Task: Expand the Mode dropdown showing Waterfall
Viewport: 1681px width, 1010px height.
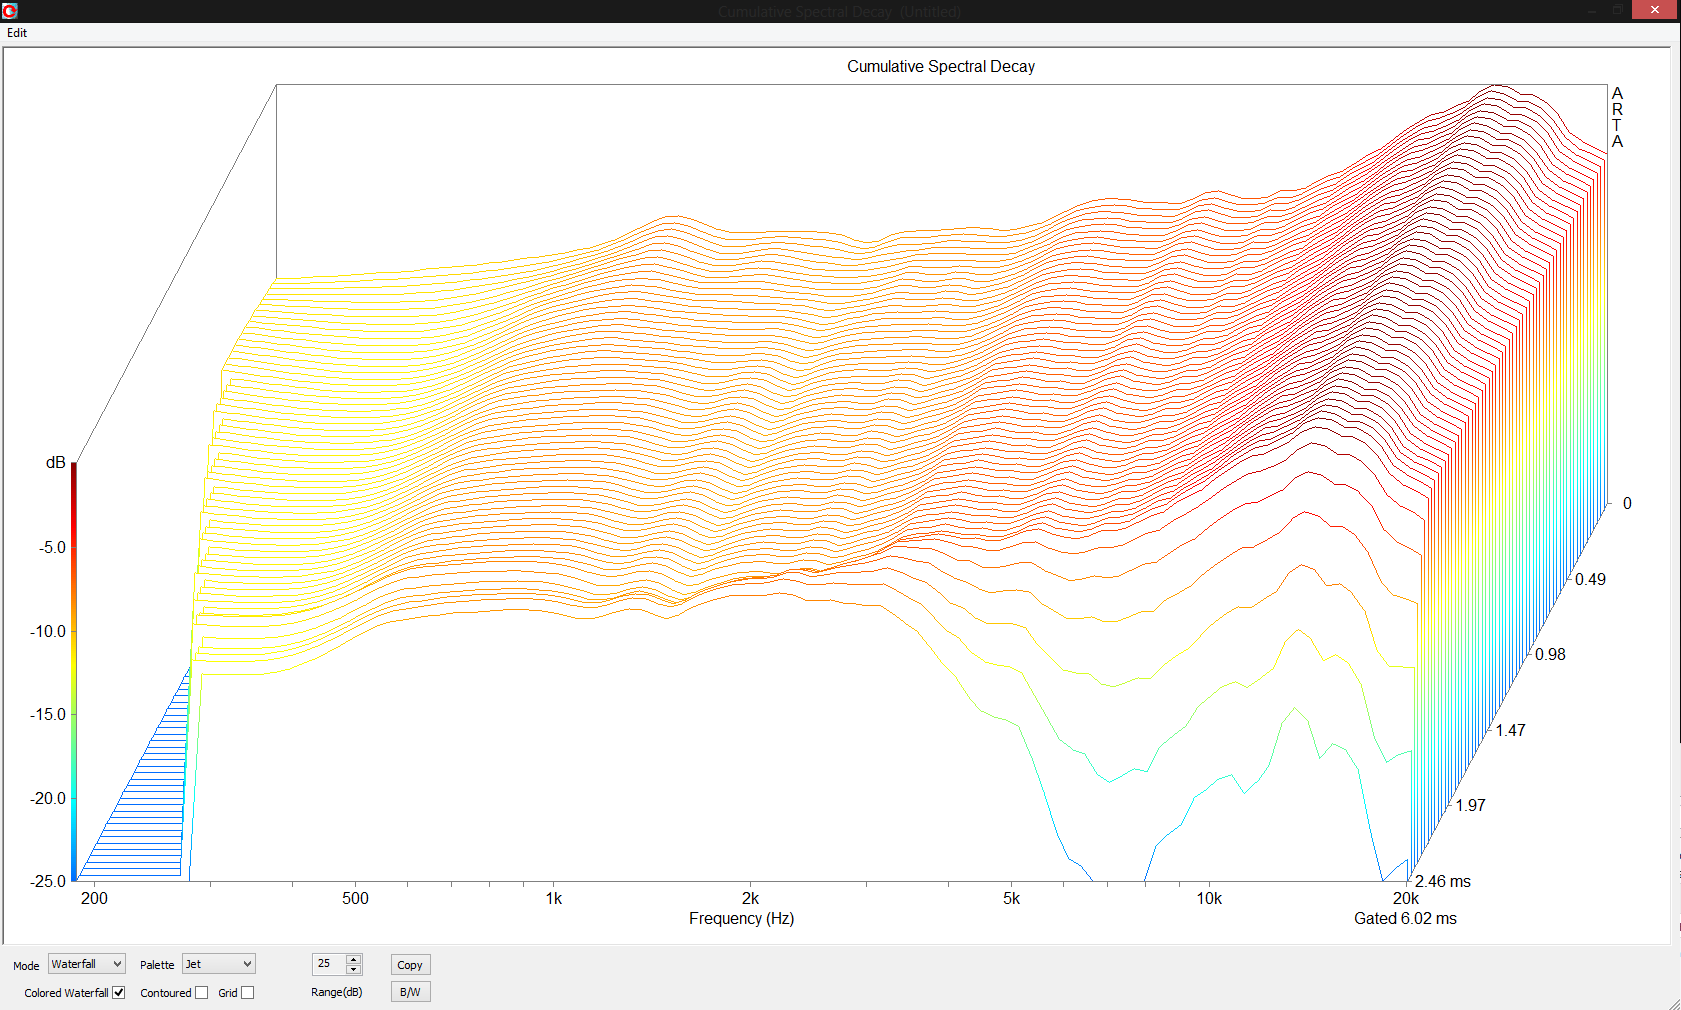Action: (87, 964)
